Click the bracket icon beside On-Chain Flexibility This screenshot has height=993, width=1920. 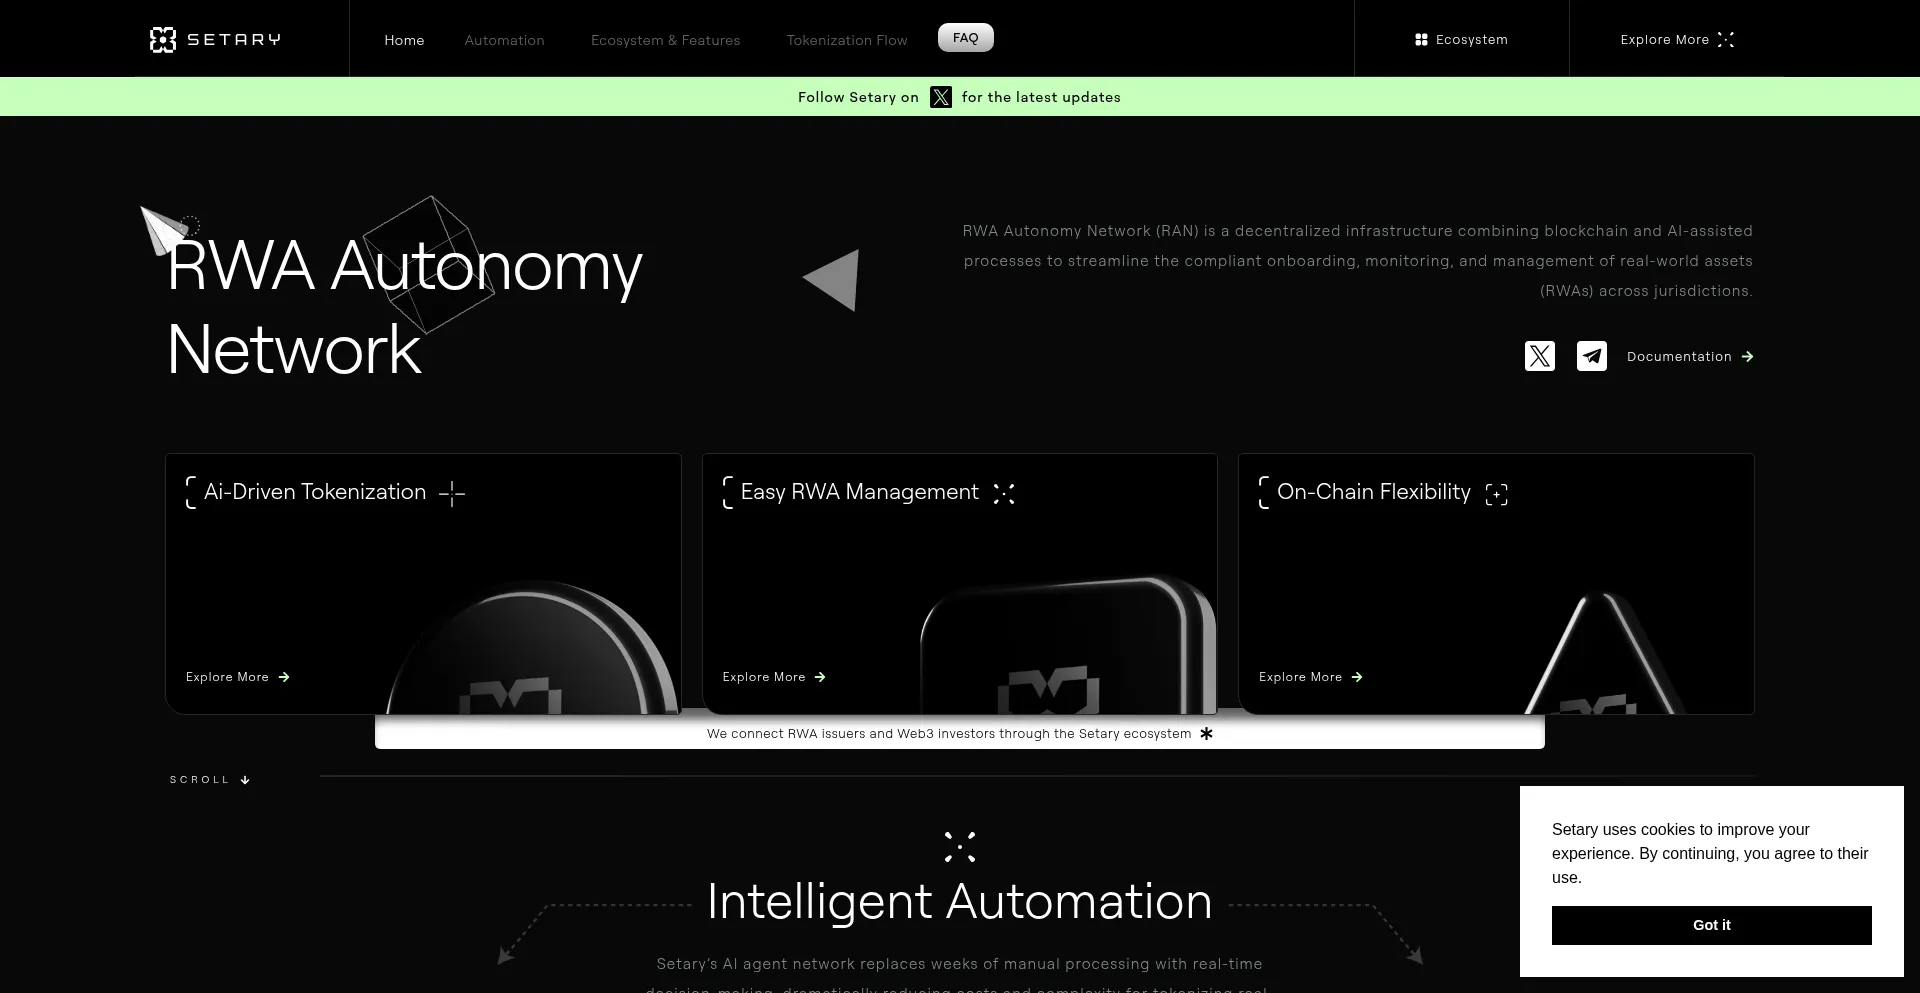[1496, 494]
